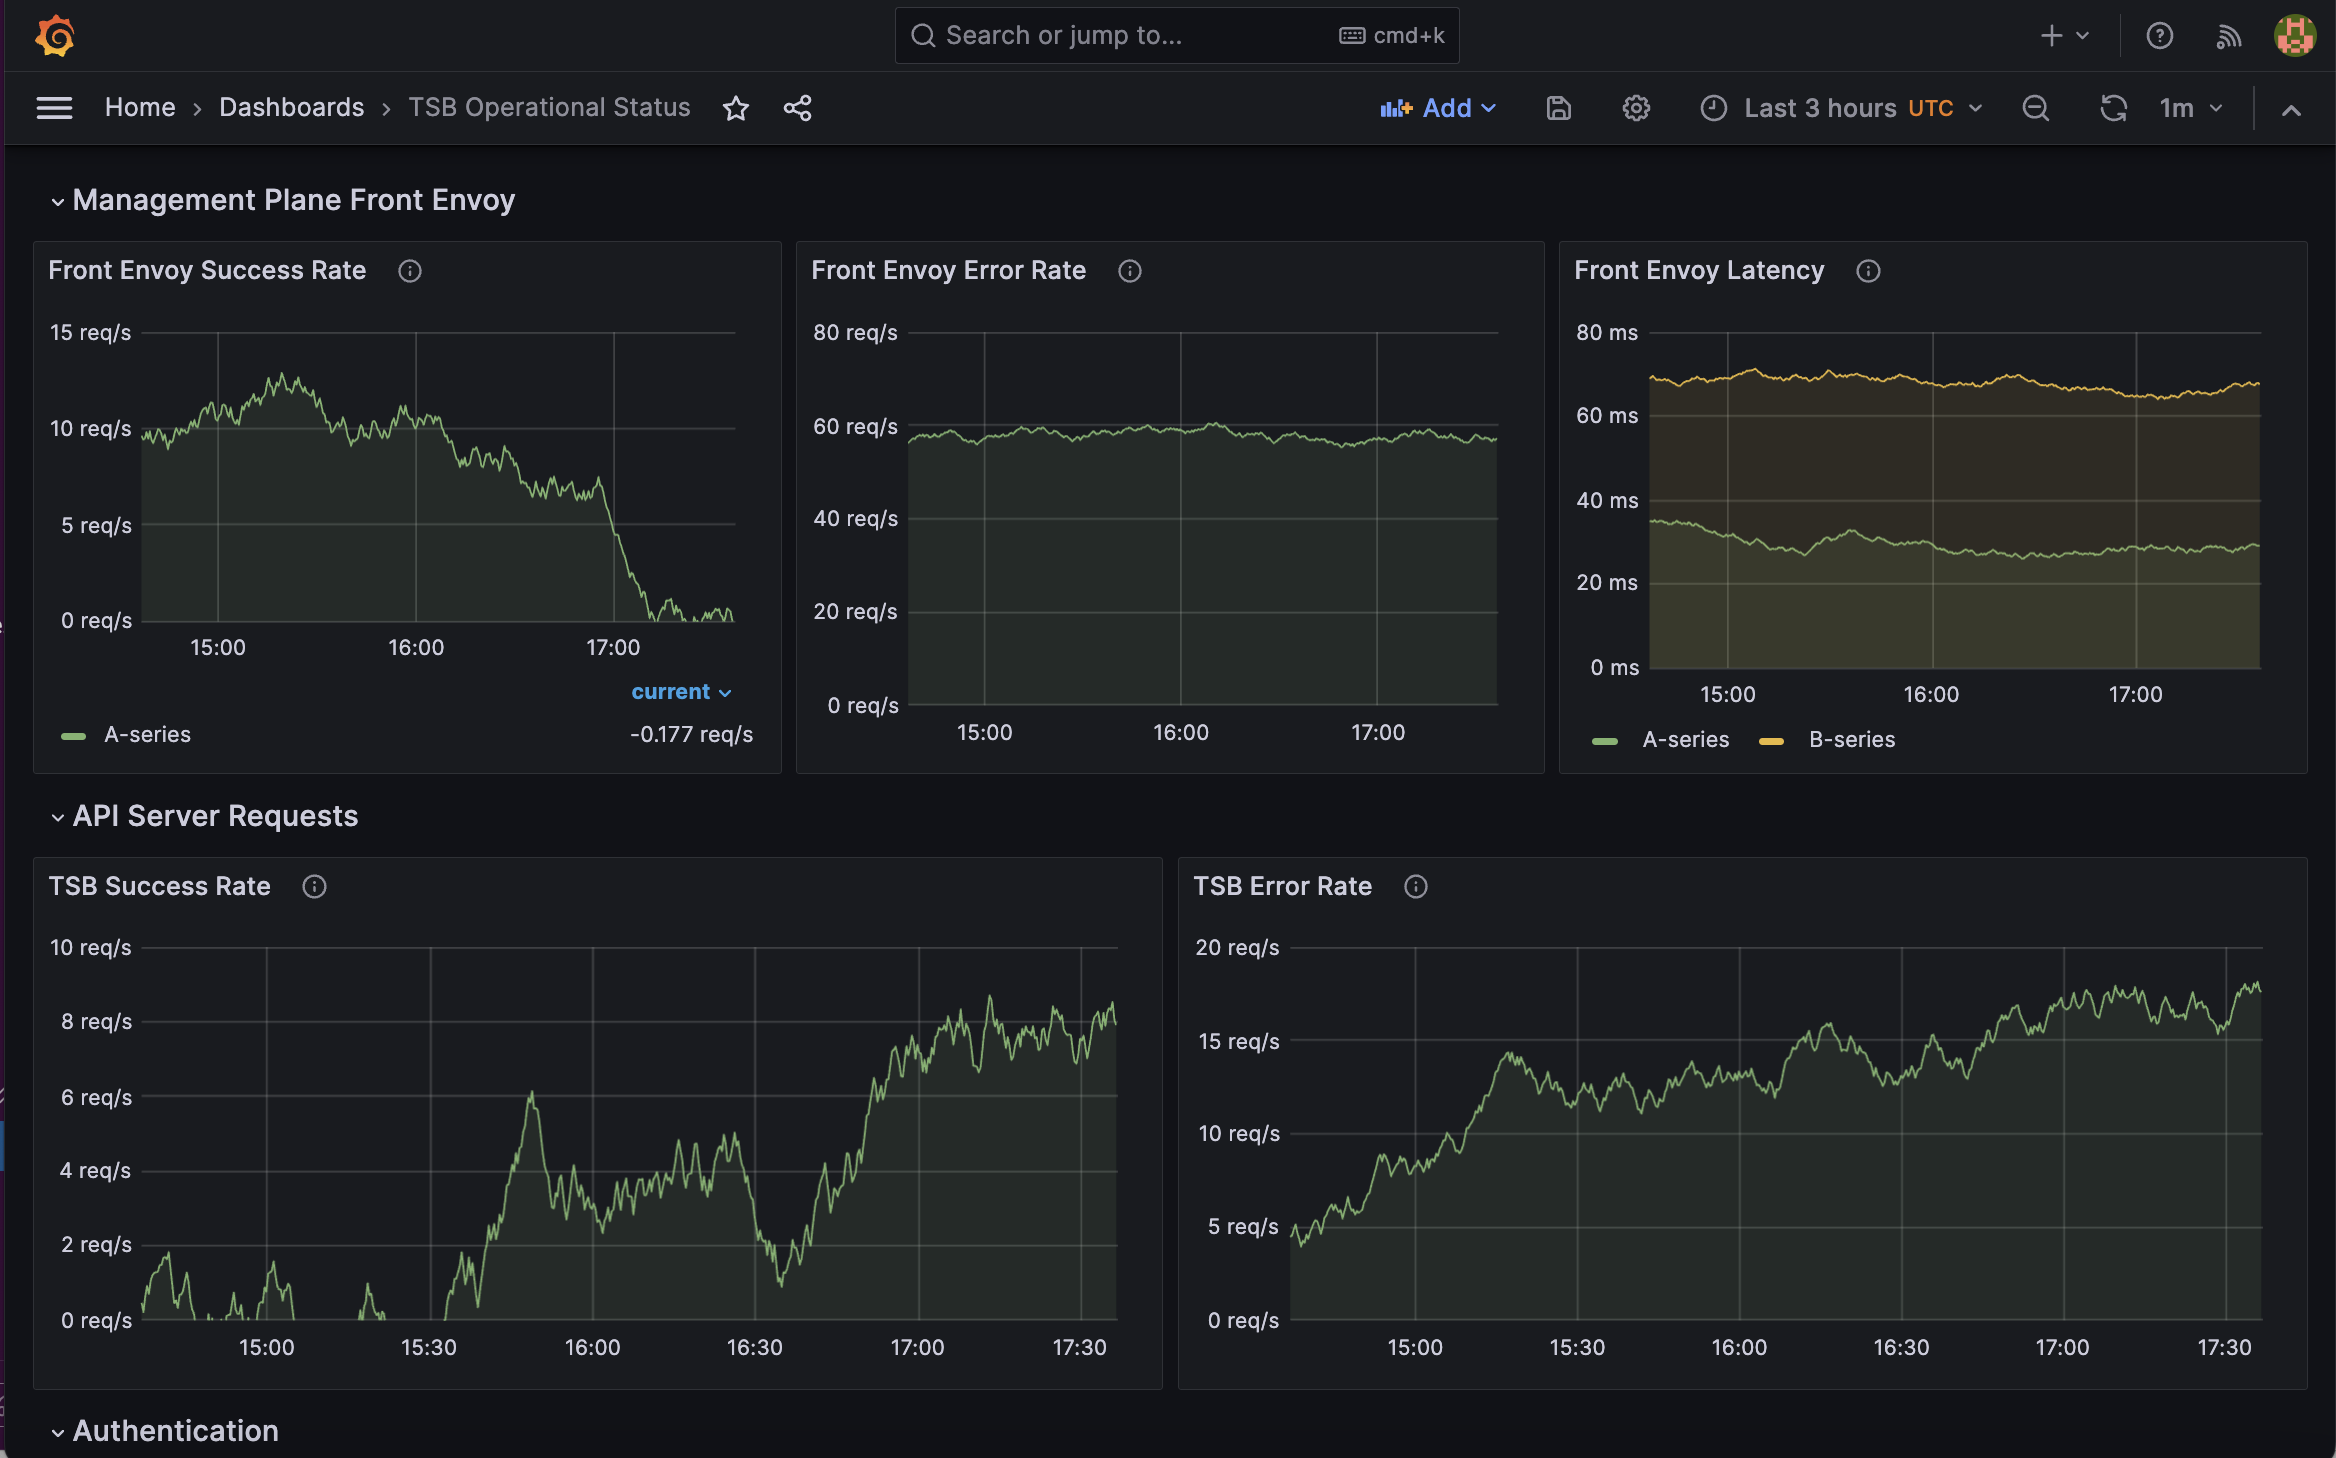
Task: Open the Last 3 hours time picker
Action: point(1841,108)
